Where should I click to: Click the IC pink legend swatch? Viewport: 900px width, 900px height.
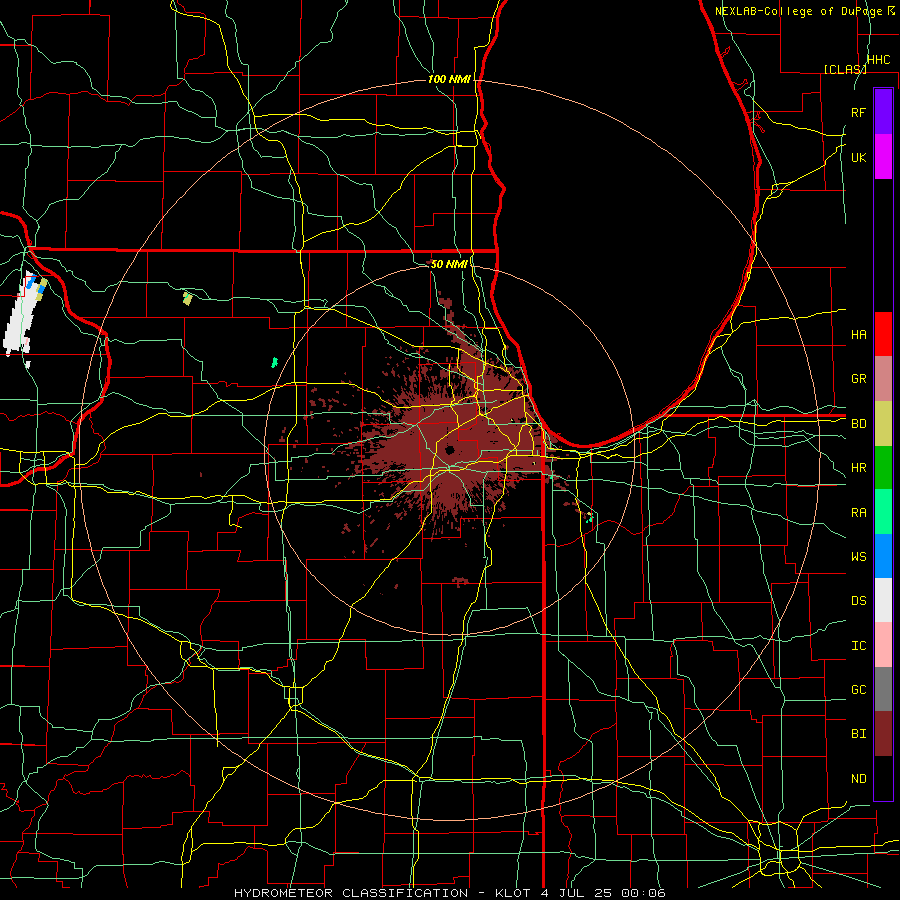[883, 645]
